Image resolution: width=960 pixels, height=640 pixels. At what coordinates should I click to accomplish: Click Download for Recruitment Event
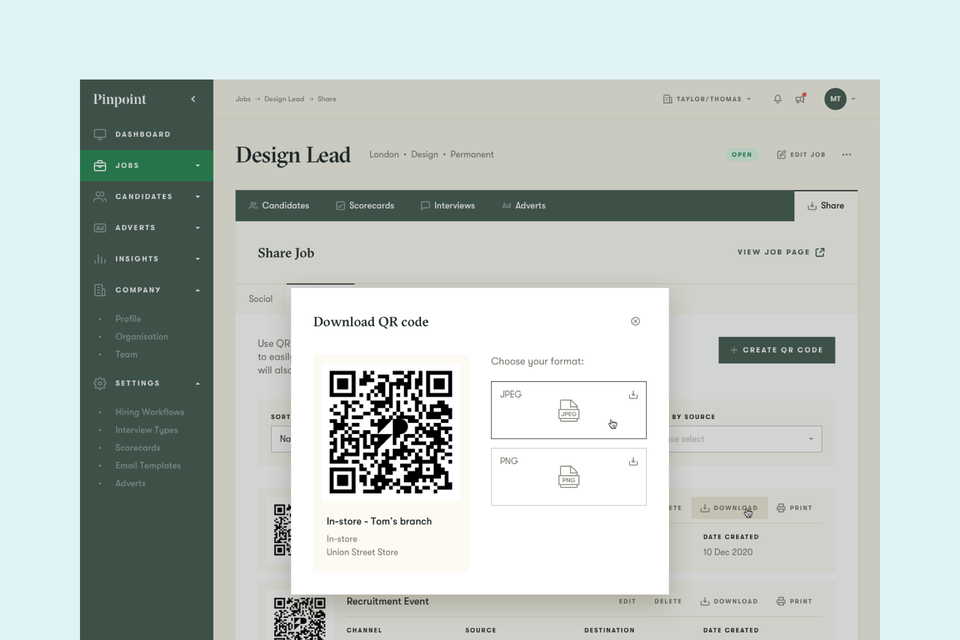click(729, 601)
